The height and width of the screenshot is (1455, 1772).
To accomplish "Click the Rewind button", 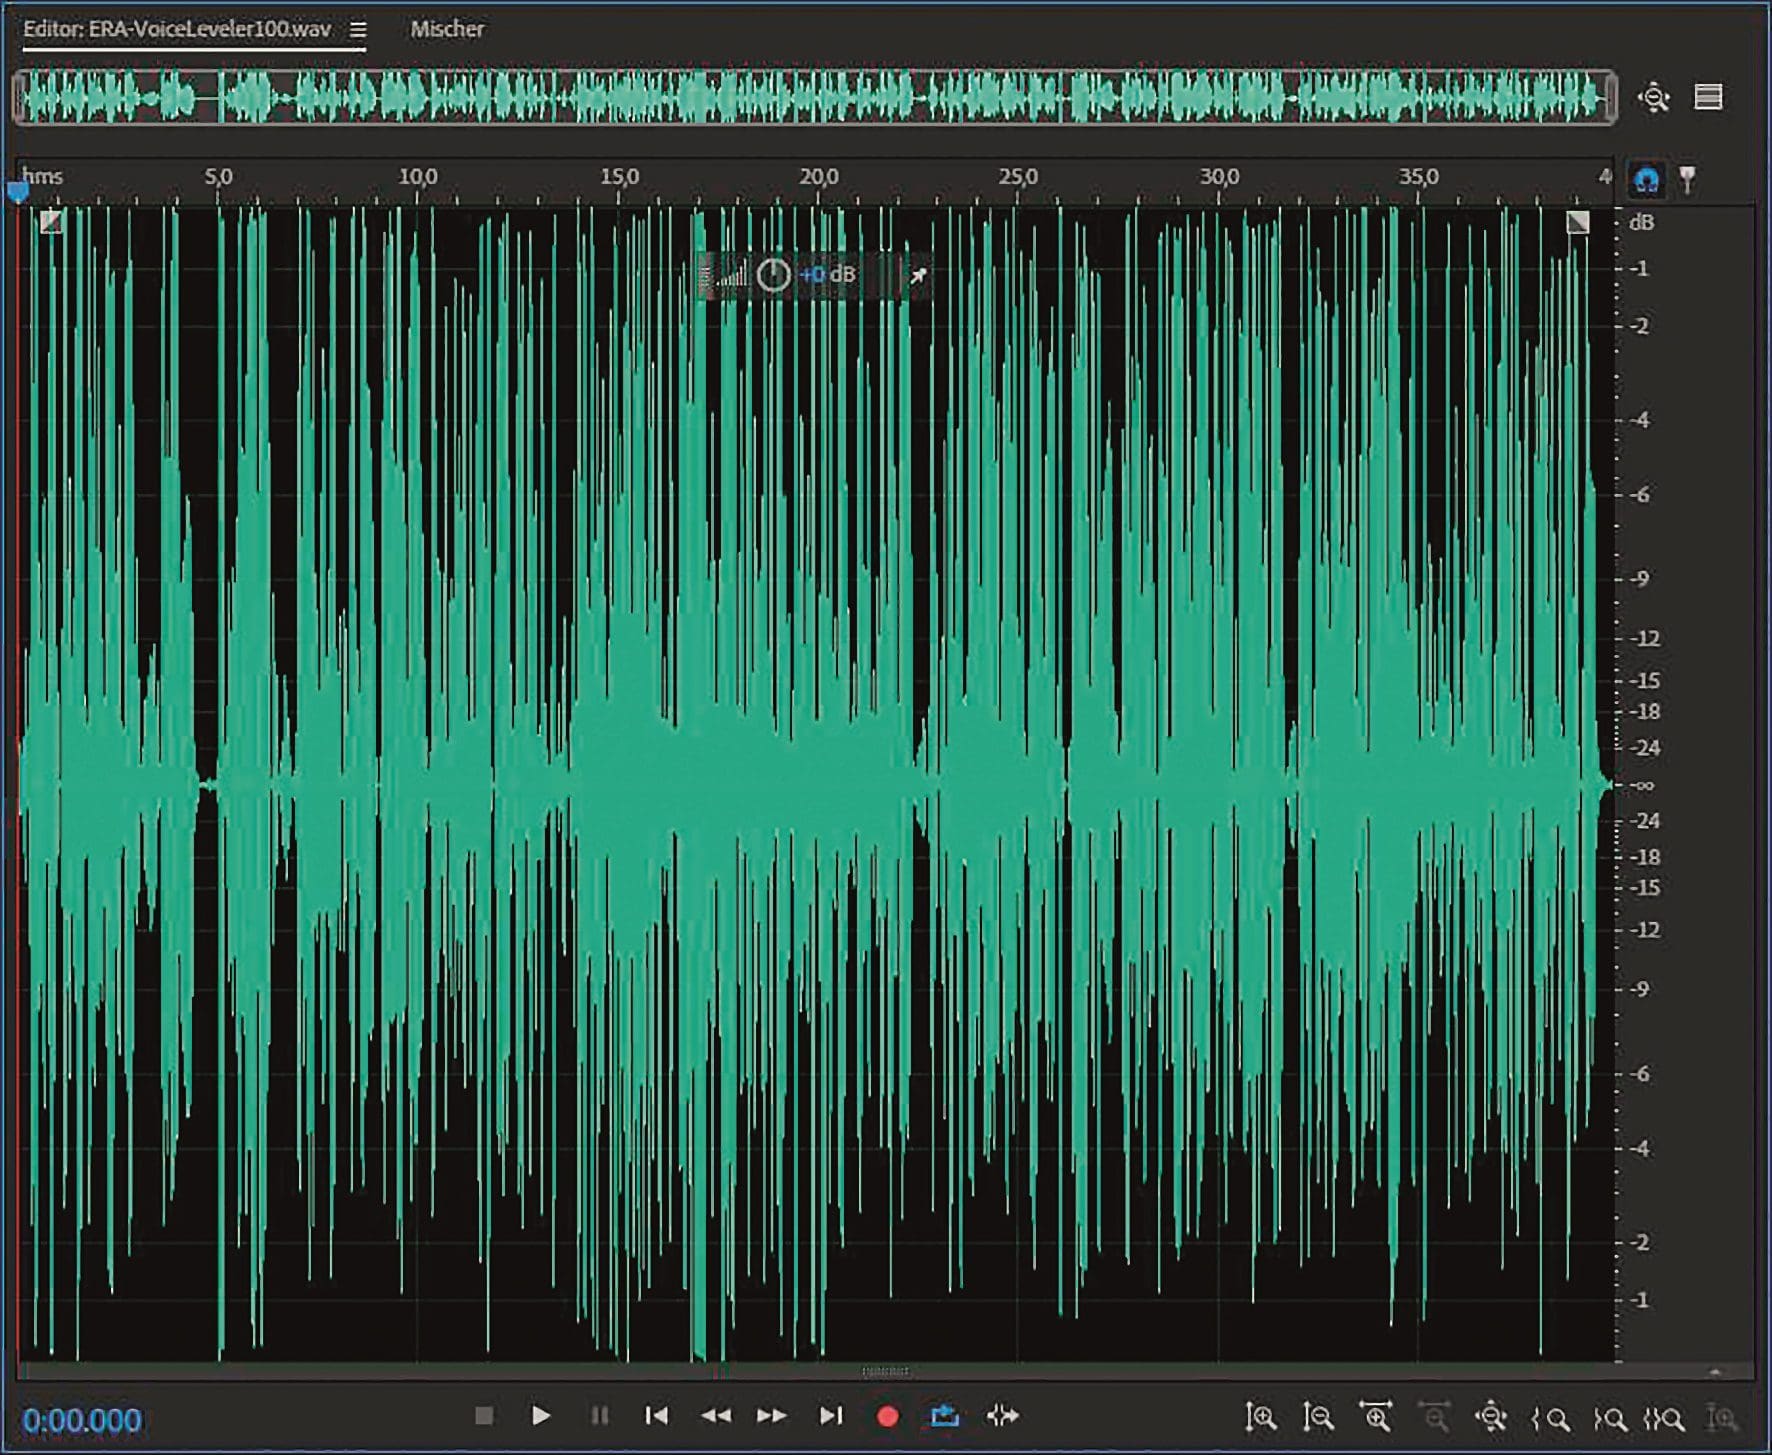I will [716, 1415].
